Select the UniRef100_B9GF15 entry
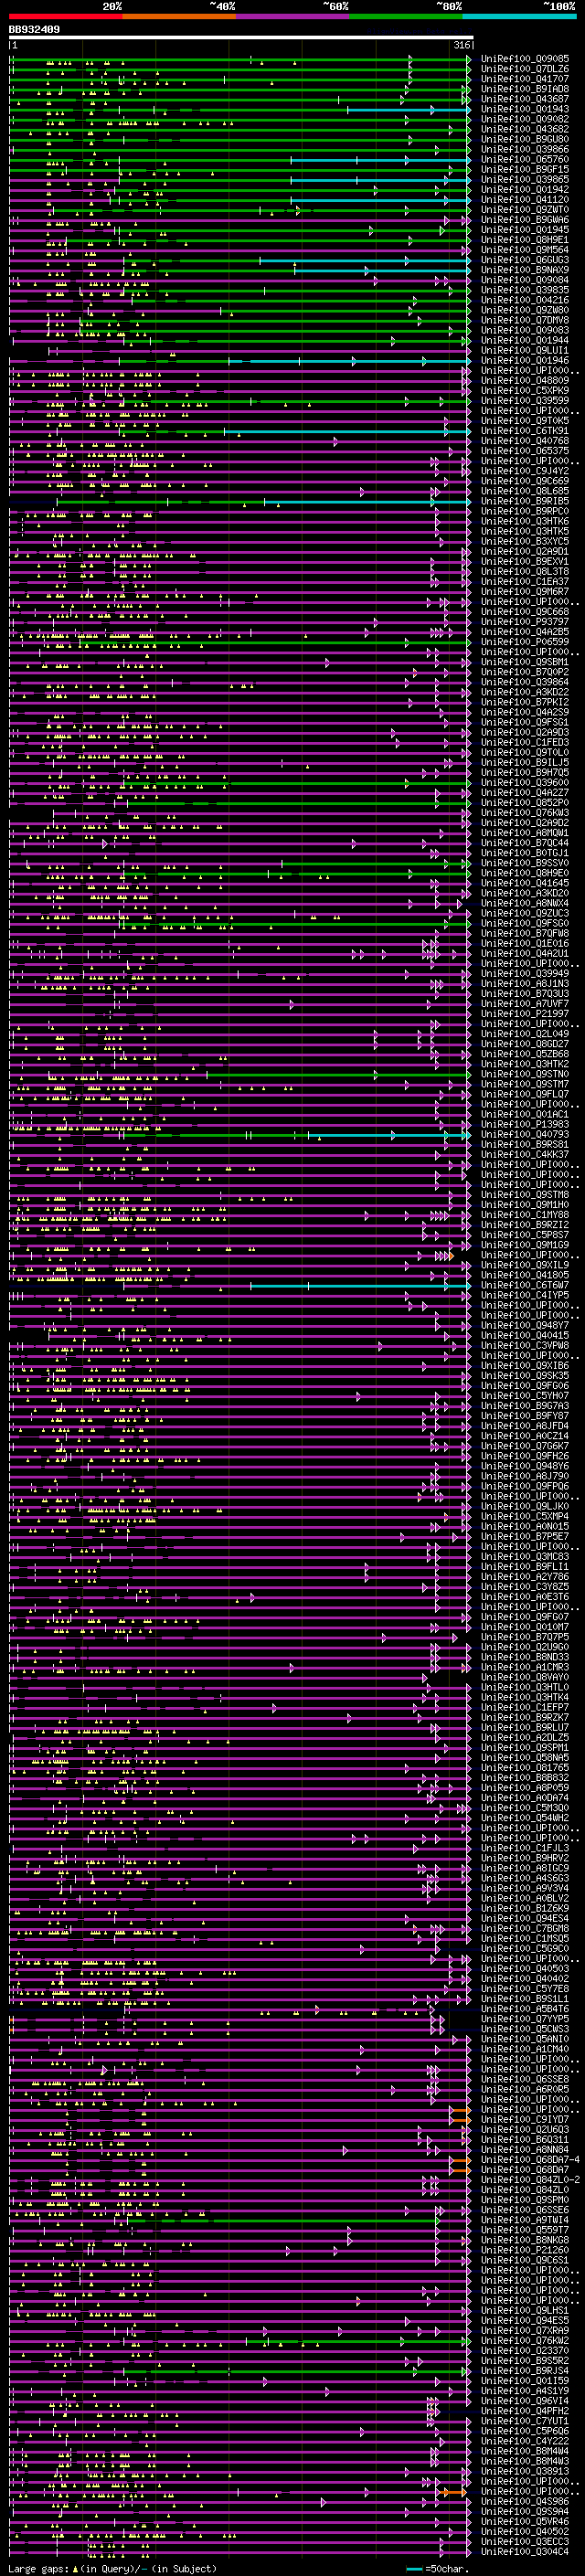Viewport: 585px width, 2576px height. [524, 169]
